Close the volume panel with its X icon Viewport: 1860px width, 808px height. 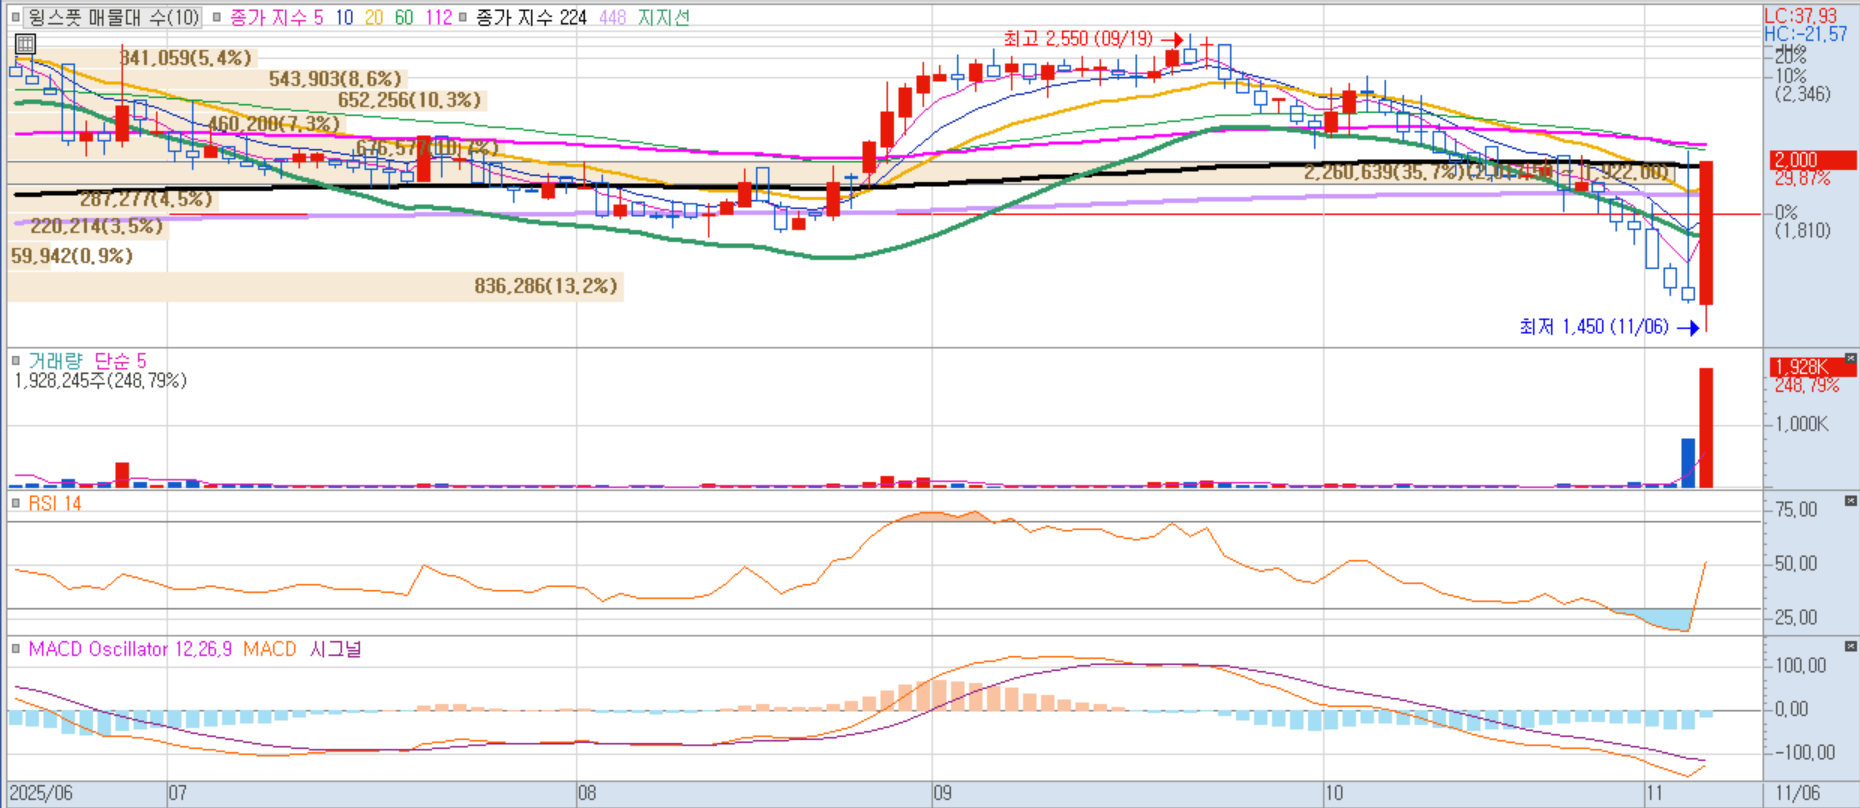pyautogui.click(x=1851, y=358)
